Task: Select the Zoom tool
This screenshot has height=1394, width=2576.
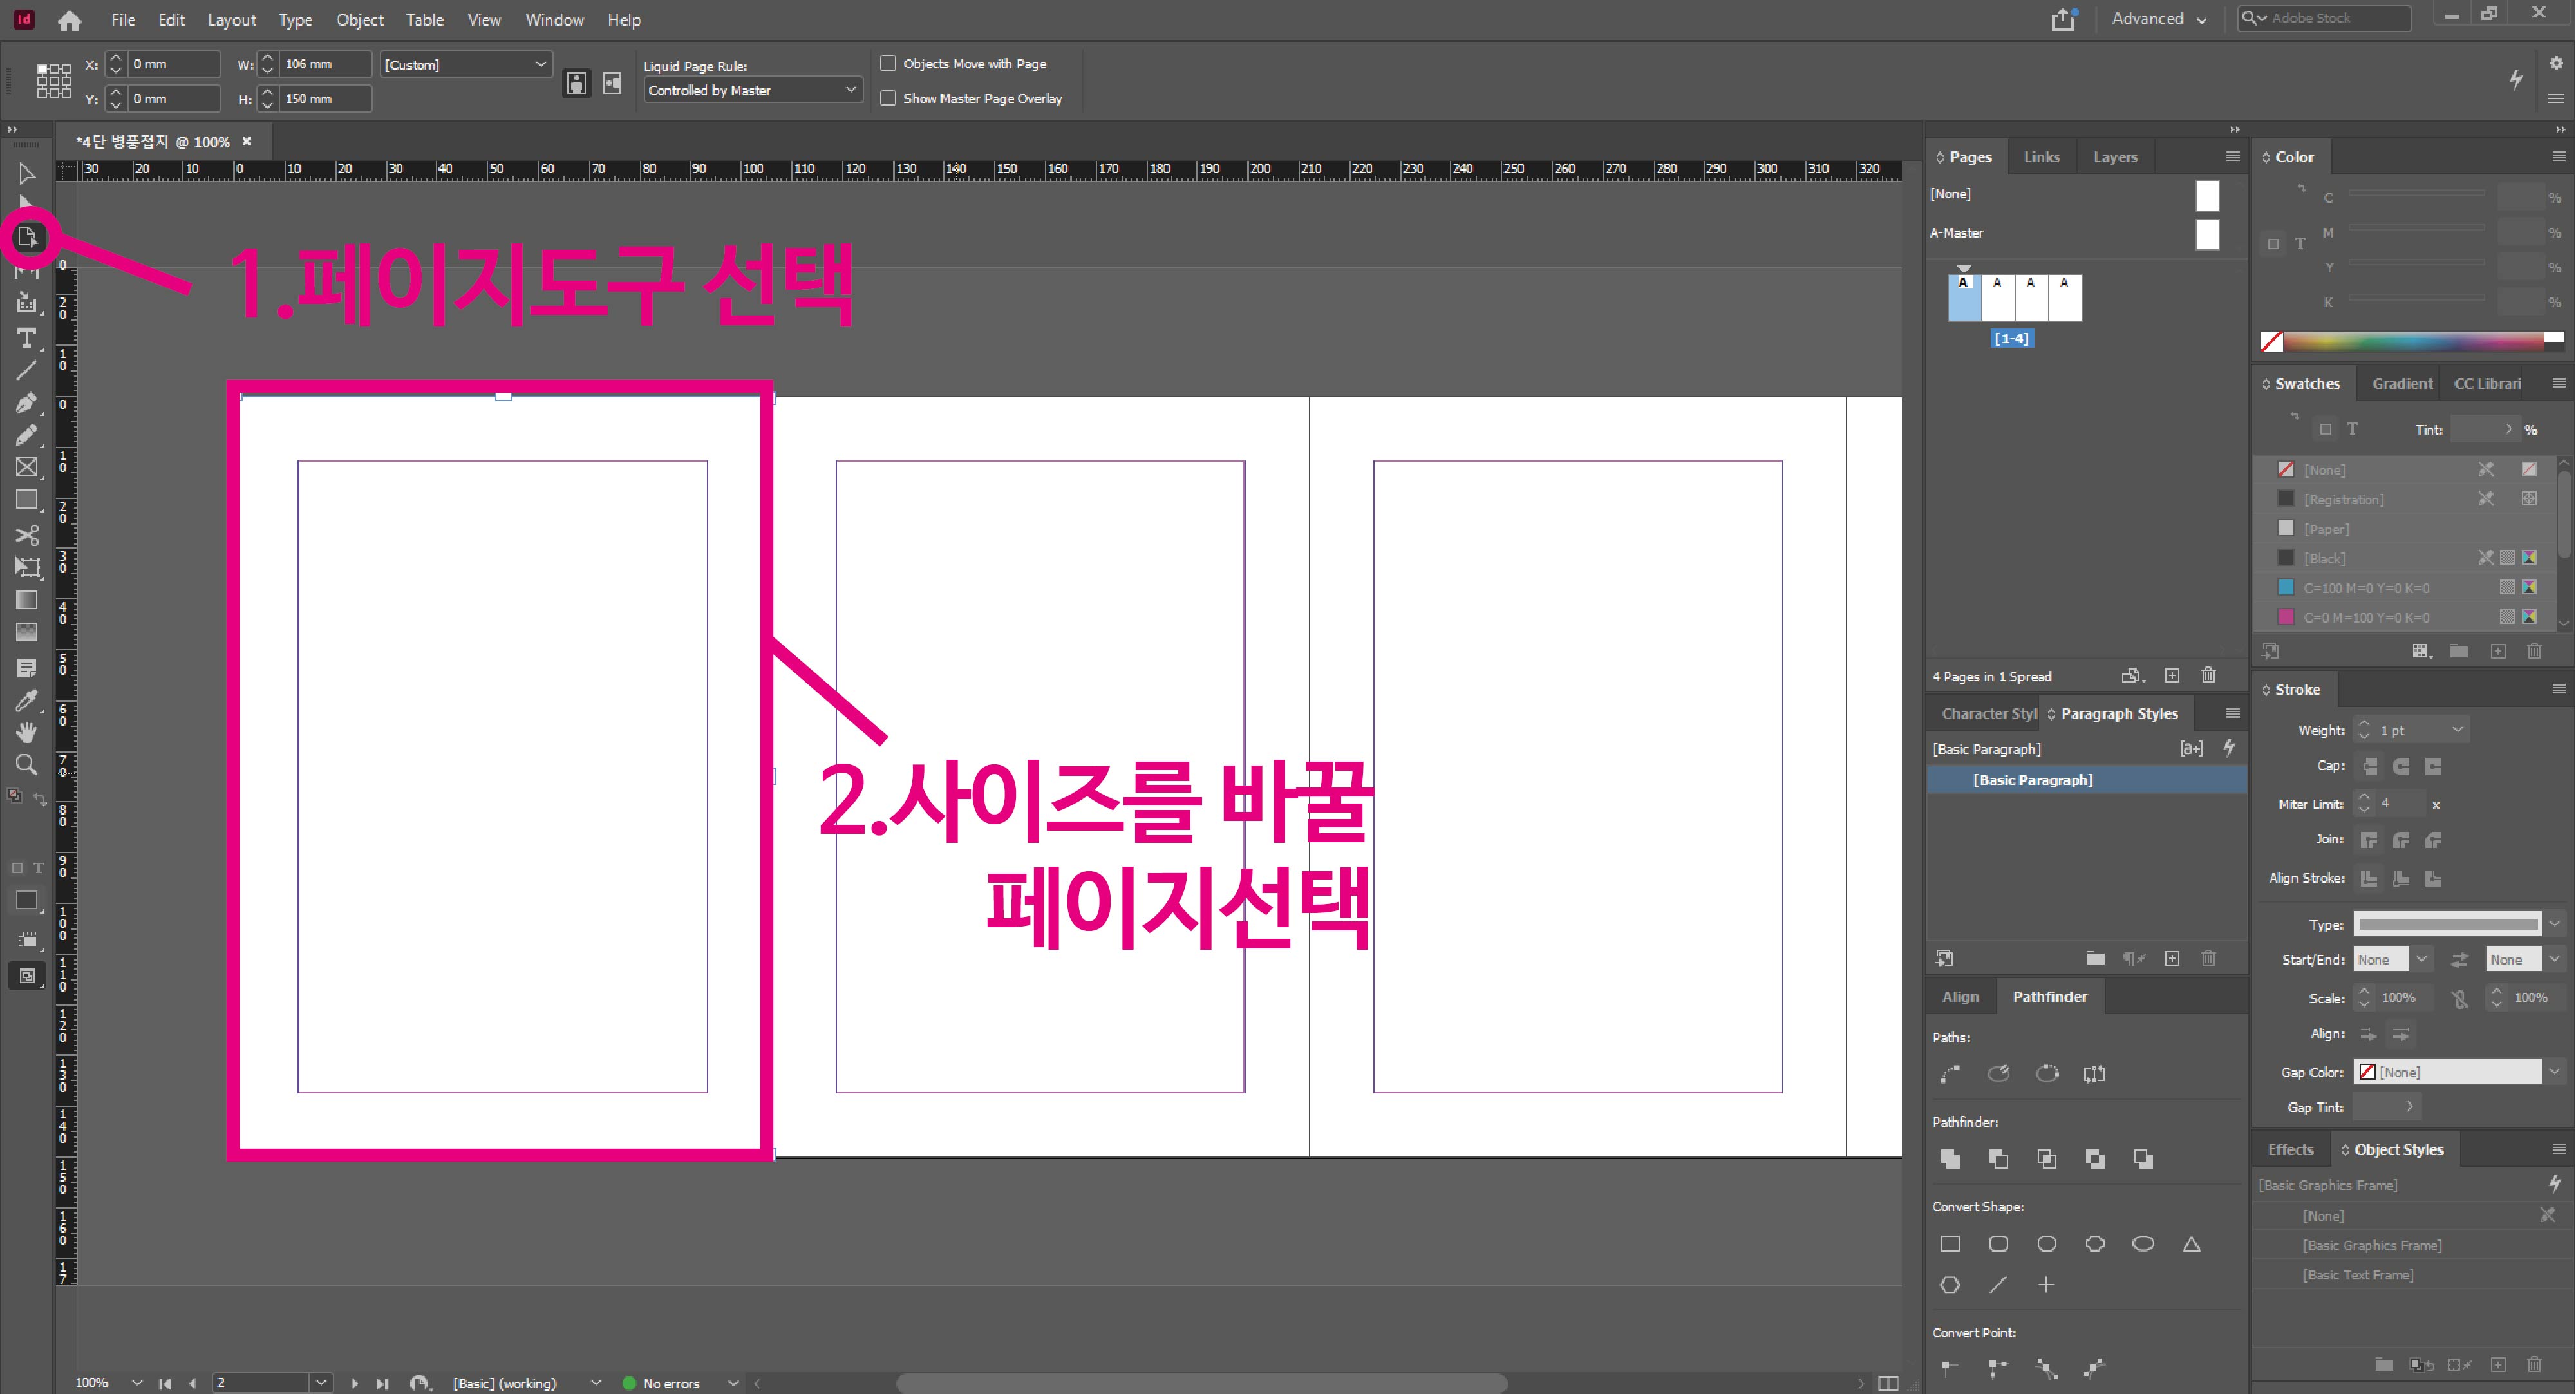Action: (x=27, y=765)
